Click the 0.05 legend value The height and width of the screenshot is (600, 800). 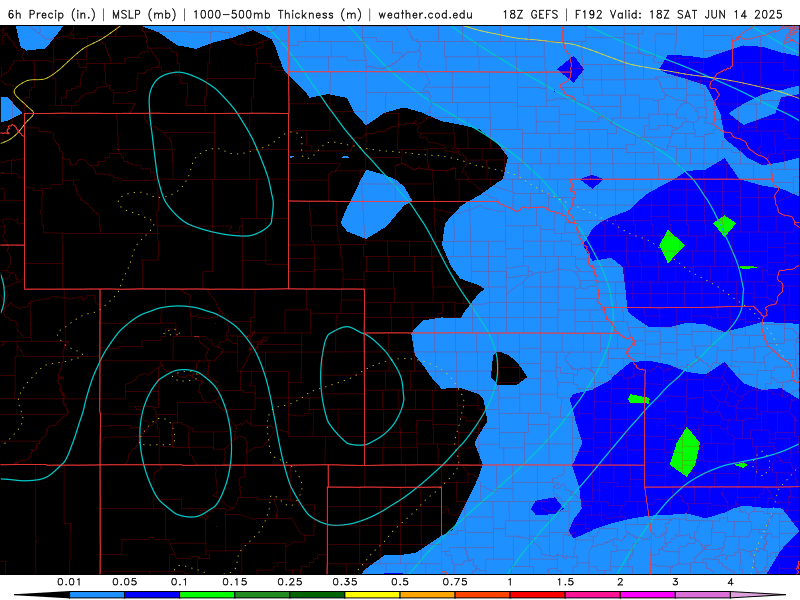click(124, 582)
